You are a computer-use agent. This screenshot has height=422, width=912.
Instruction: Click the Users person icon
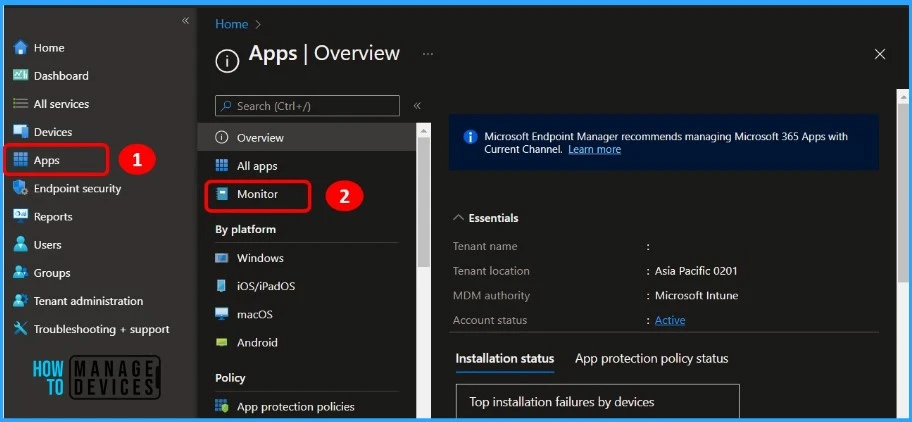pos(20,244)
